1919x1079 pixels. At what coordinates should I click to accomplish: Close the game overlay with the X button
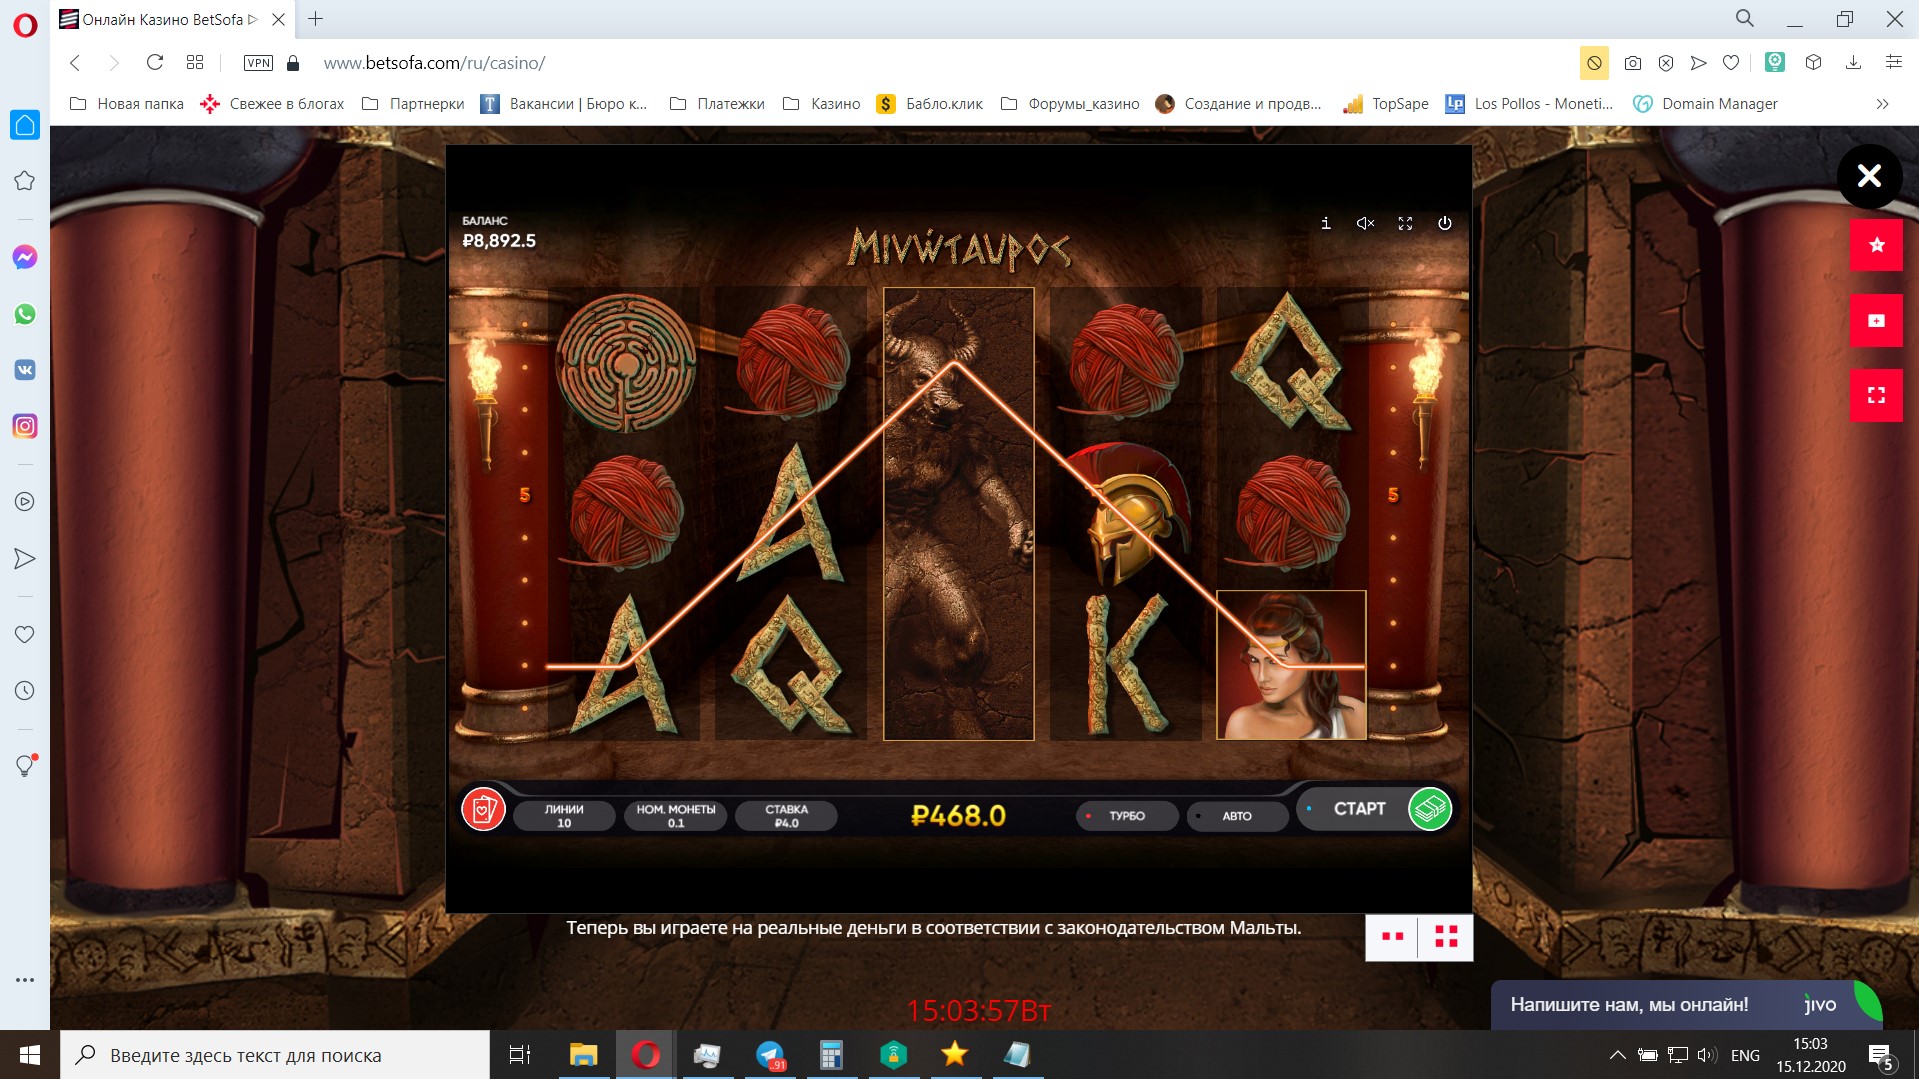pyautogui.click(x=1869, y=177)
